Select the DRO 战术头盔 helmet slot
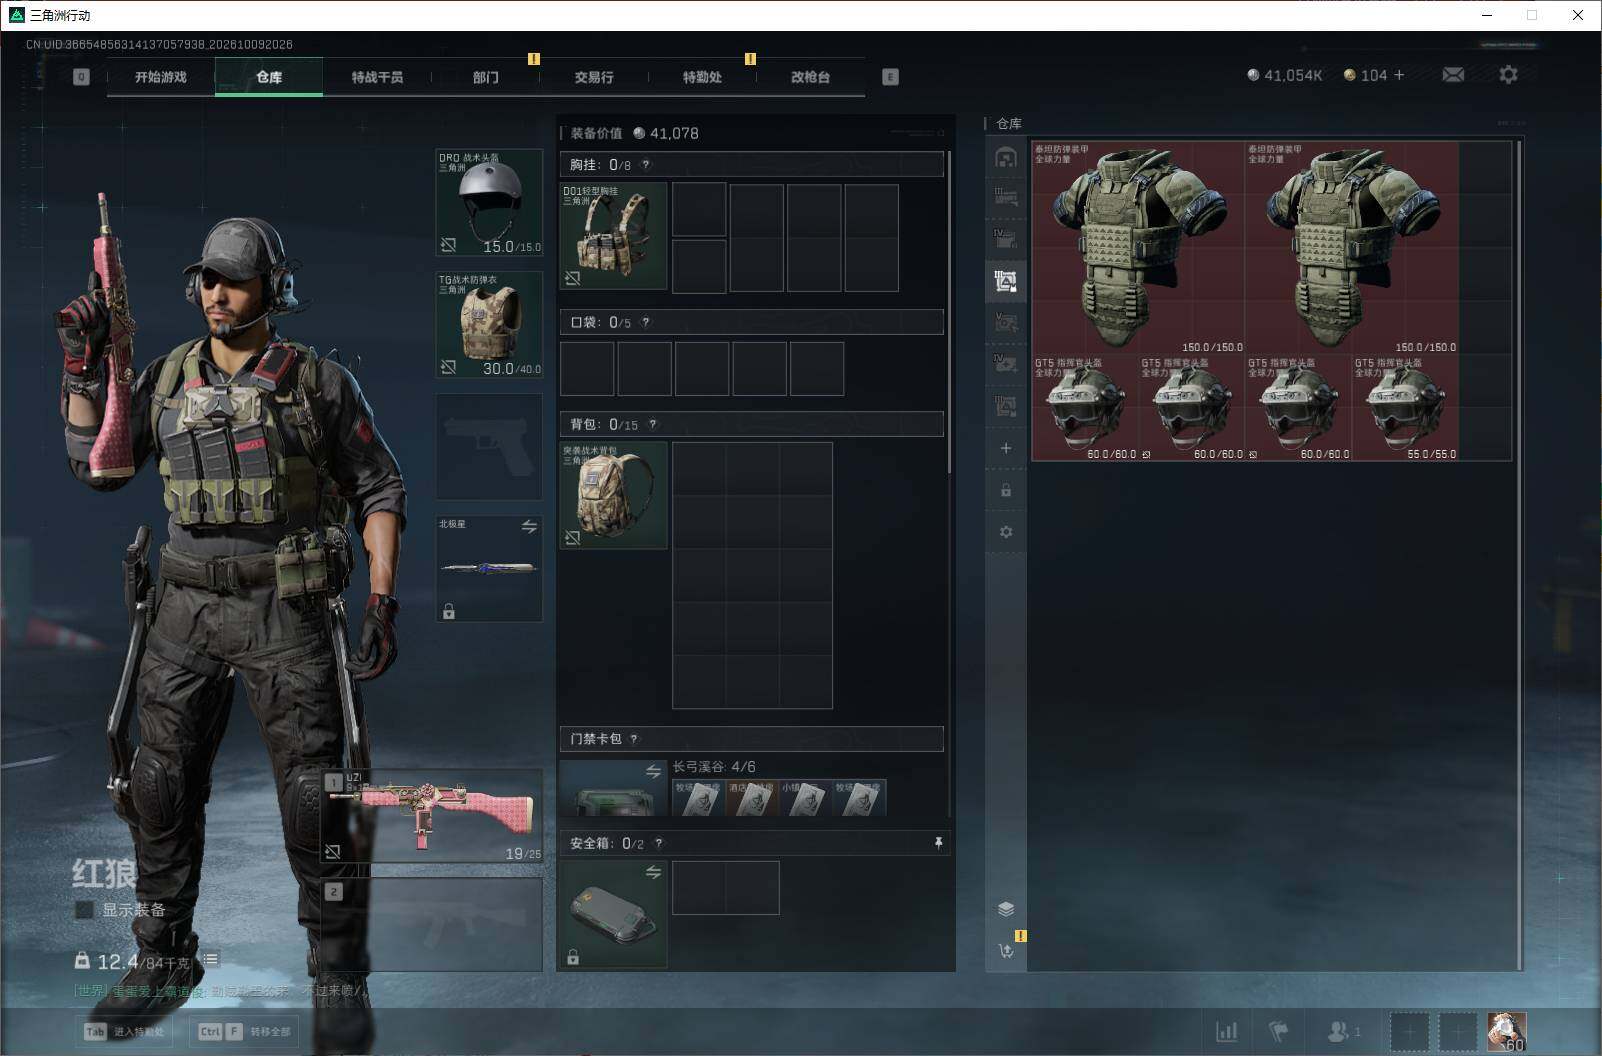Image resolution: width=1602 pixels, height=1056 pixels. pos(489,203)
